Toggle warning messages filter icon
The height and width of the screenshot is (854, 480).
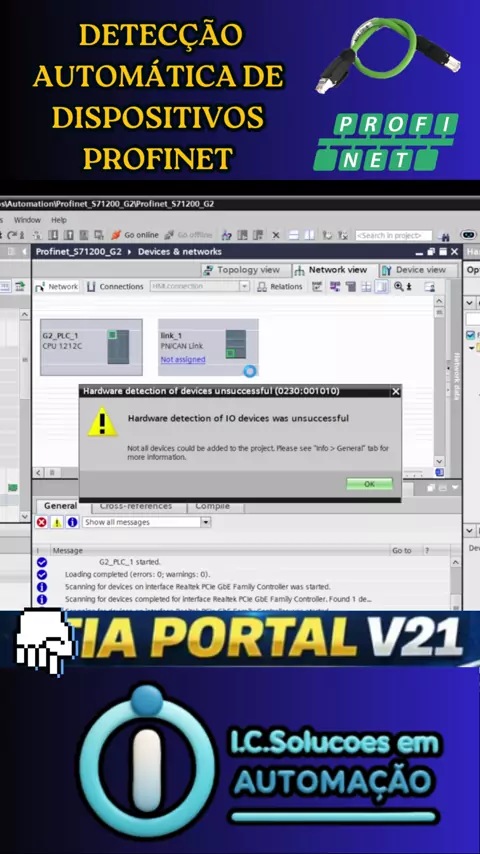pyautogui.click(x=57, y=522)
